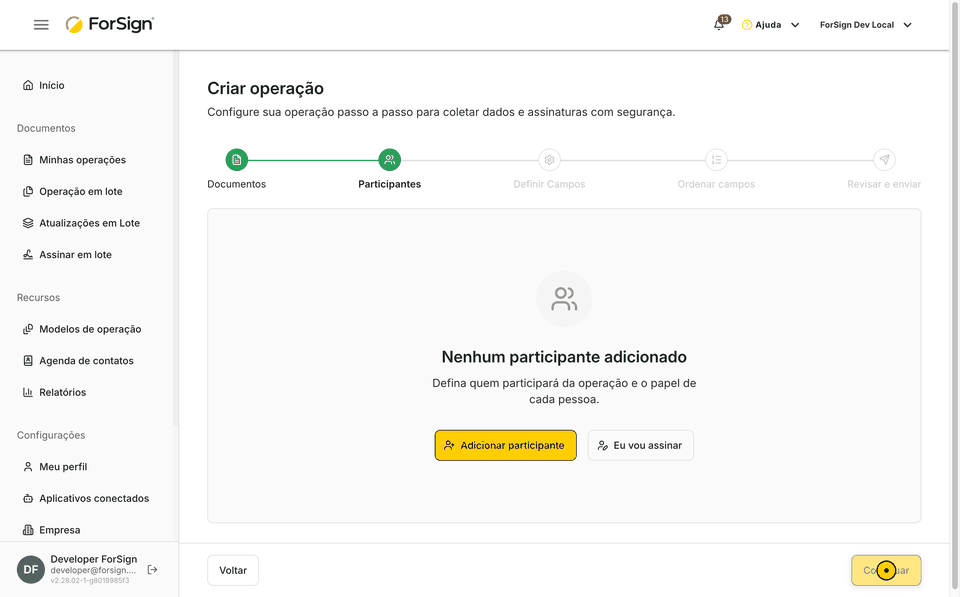
Task: Click the Revisar e enviar paper-plane icon
Action: click(x=884, y=160)
